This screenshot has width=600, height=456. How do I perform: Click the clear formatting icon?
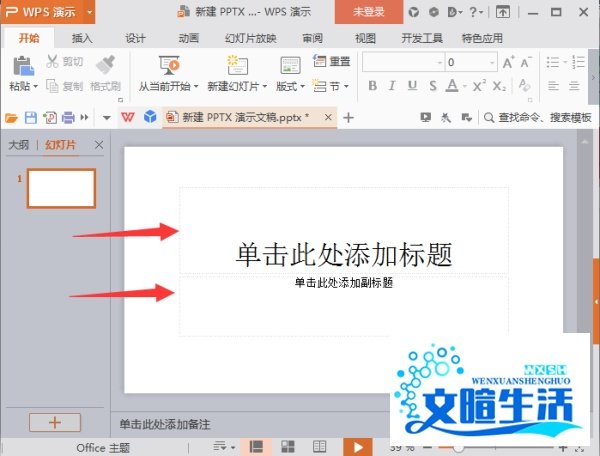pyautogui.click(x=524, y=85)
